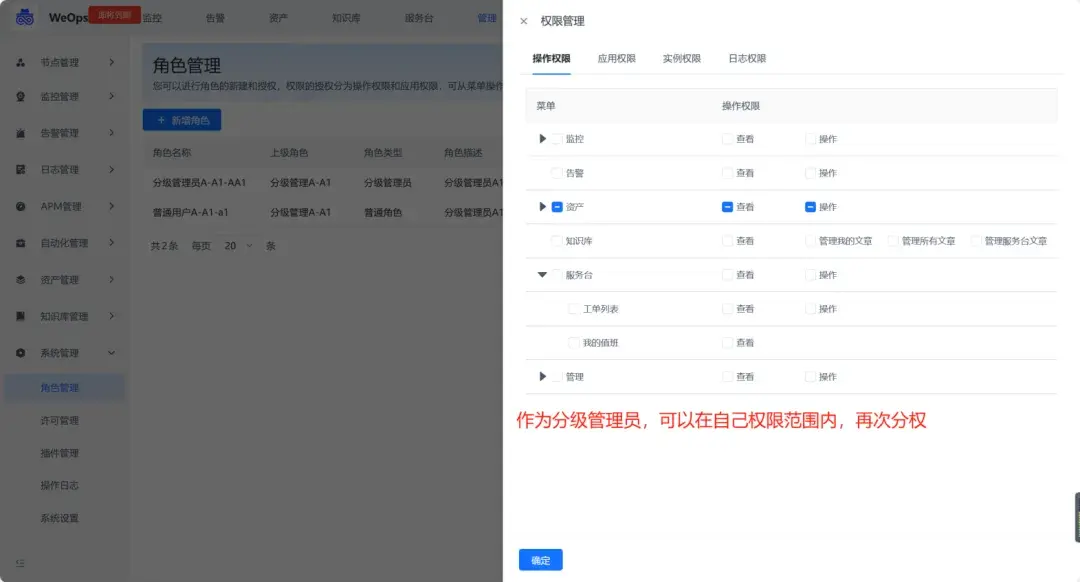1080x582 pixels.
Task: Open the 20 per page dropdown
Action: pos(237,246)
